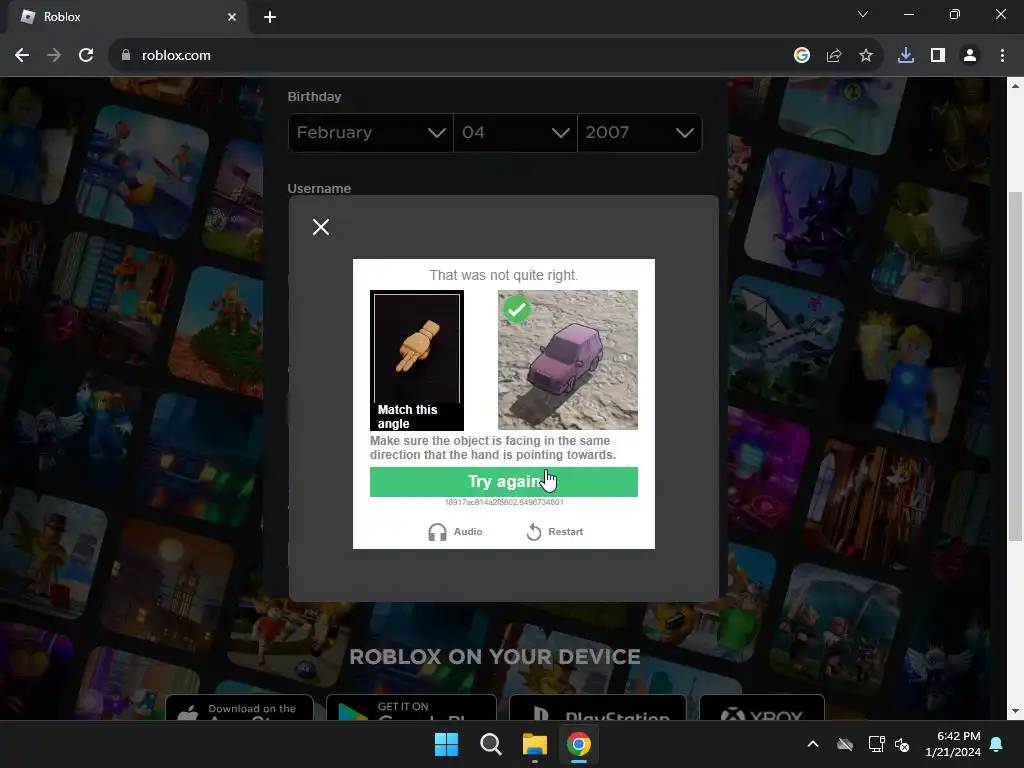The height and width of the screenshot is (768, 1024).
Task: Click the taskbar clock showing 6:42 PM
Action: coord(953,744)
